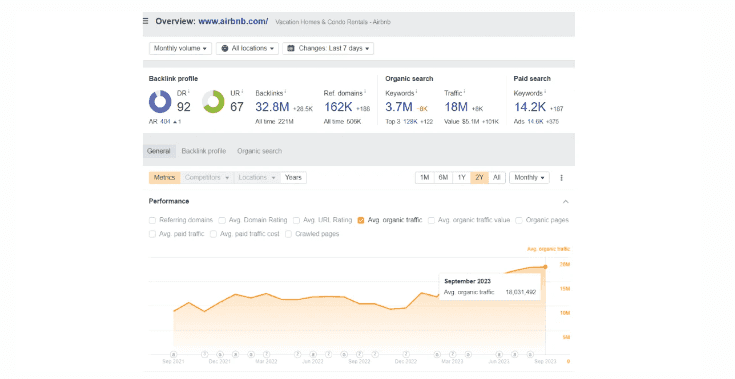Screen dimensions: 735x379
Task: Open the three-dot chart options menu
Action: (561, 178)
